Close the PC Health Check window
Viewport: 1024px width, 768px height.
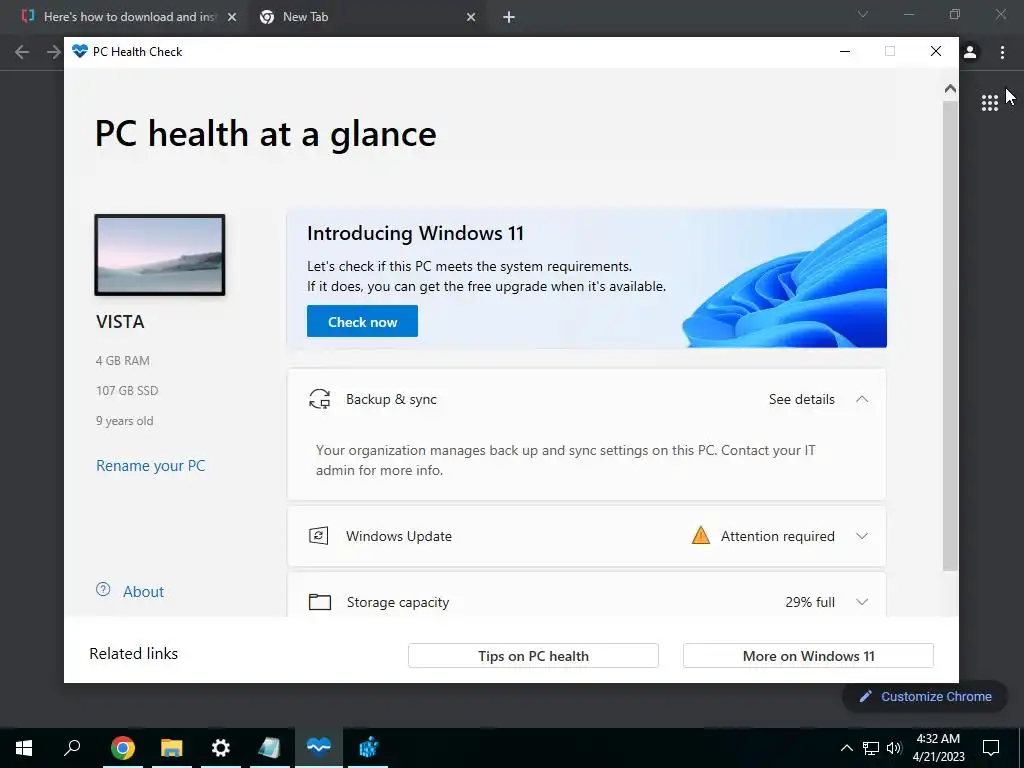pyautogui.click(x=936, y=52)
